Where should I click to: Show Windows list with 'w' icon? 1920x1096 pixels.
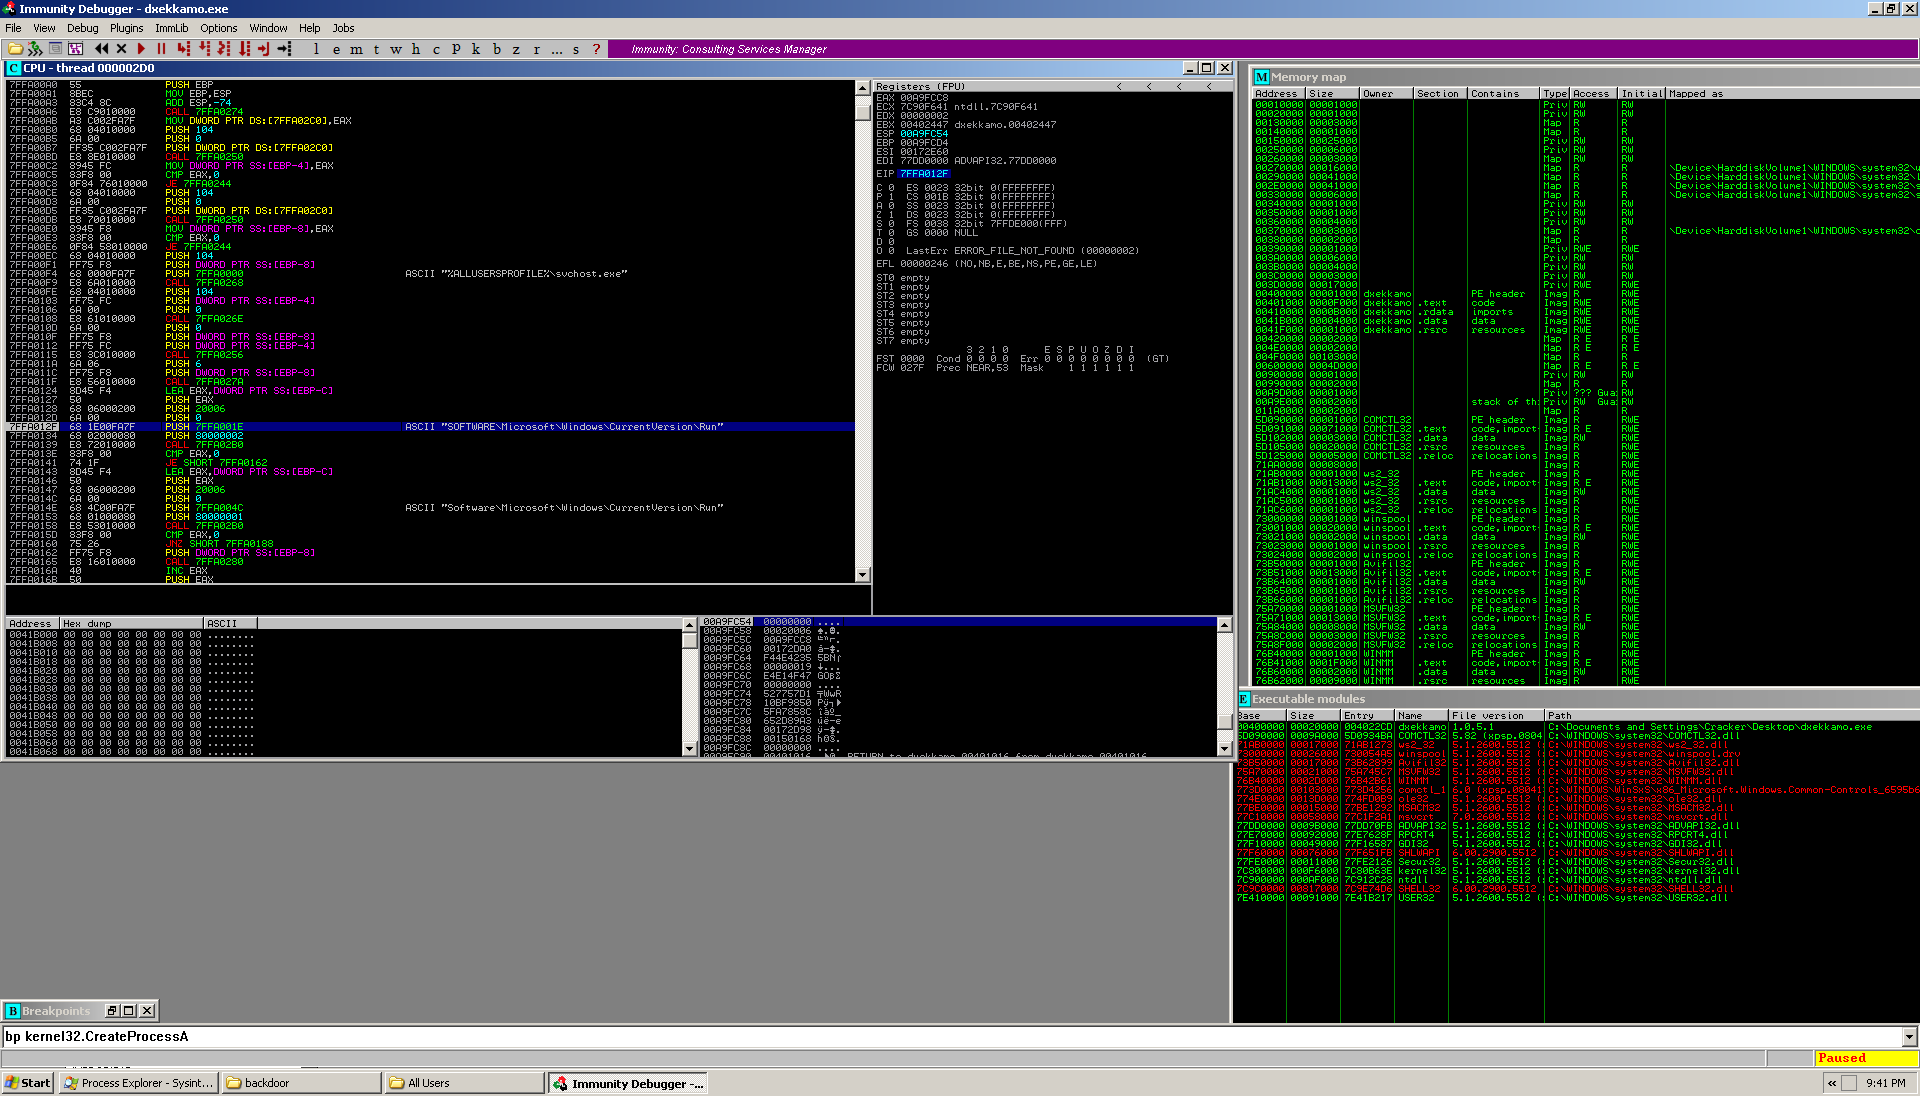tap(396, 48)
